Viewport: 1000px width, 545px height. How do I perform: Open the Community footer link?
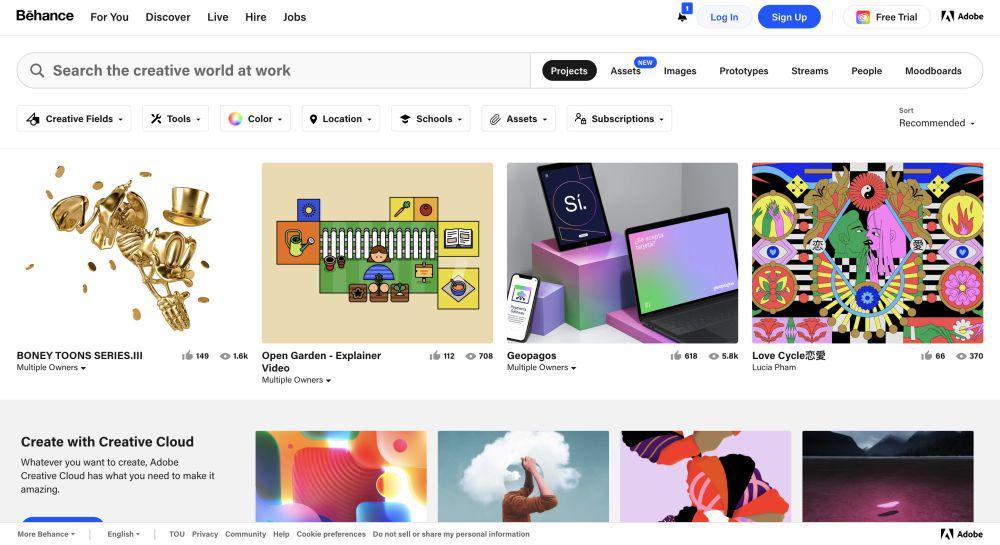click(x=246, y=534)
